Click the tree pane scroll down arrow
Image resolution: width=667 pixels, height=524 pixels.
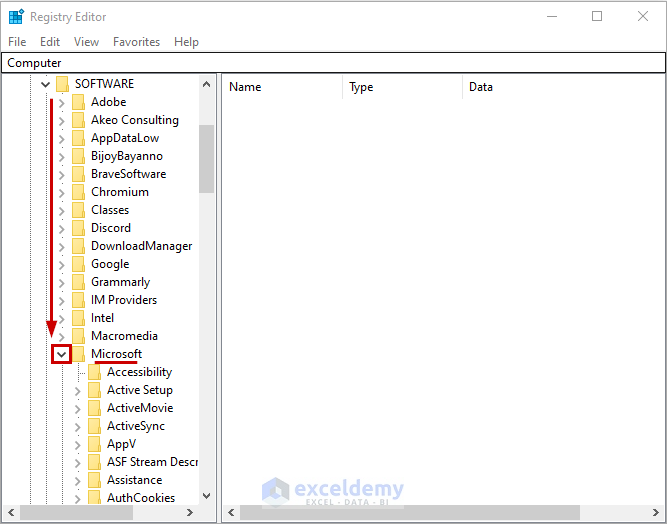pos(206,496)
